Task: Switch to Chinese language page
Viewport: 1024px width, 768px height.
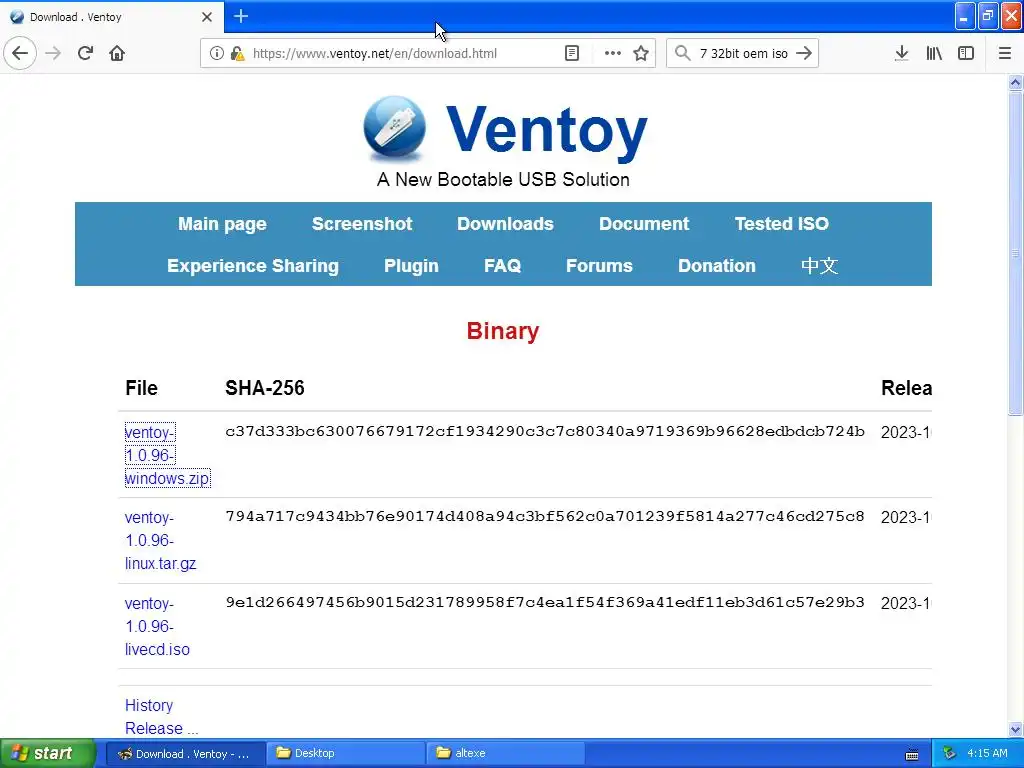Action: click(x=819, y=266)
